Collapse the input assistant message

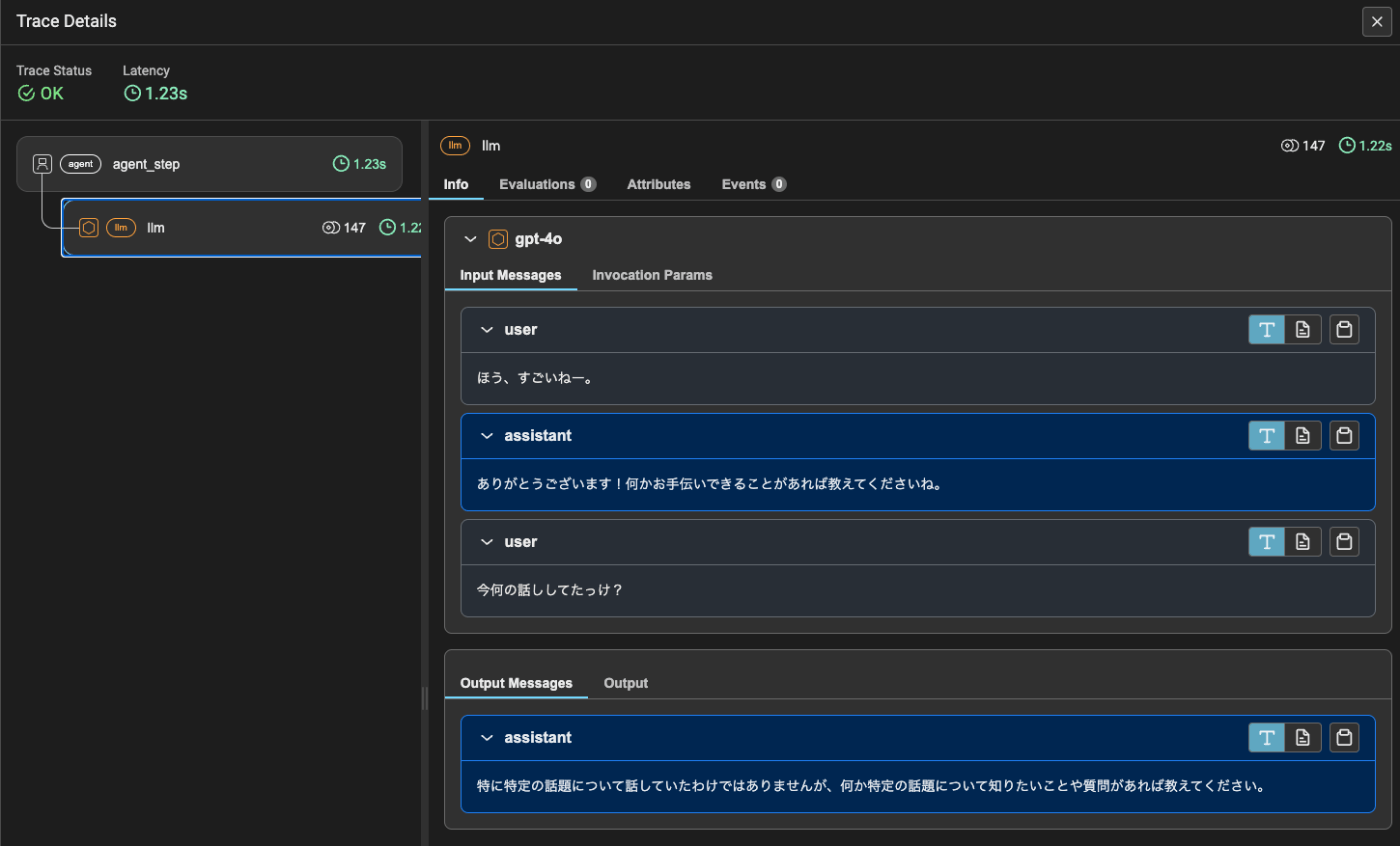pos(487,436)
